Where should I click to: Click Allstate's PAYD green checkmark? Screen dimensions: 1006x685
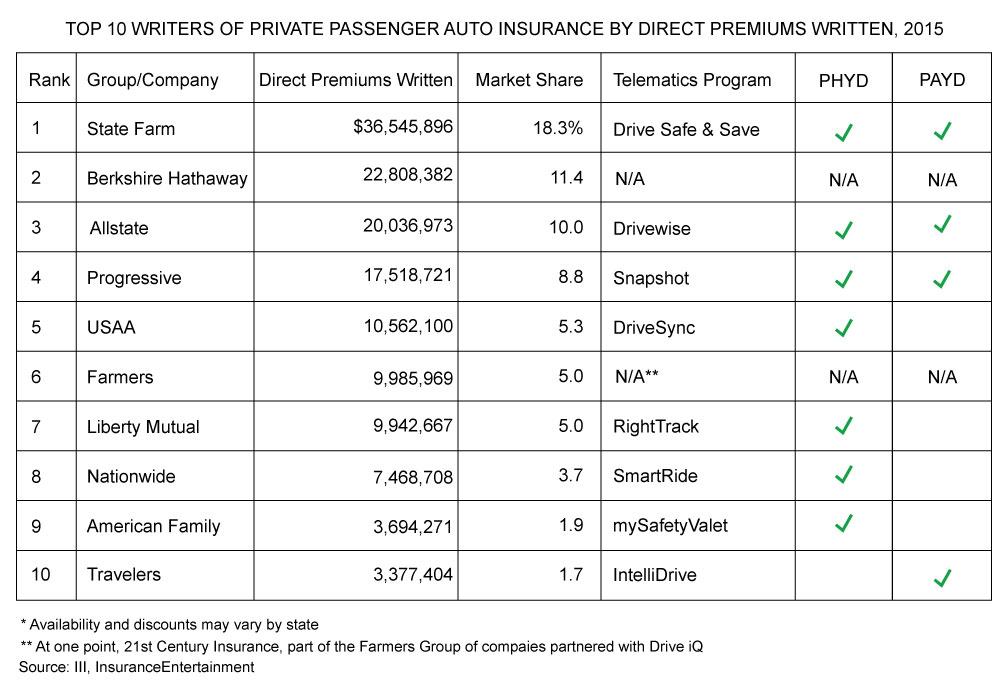coord(940,224)
